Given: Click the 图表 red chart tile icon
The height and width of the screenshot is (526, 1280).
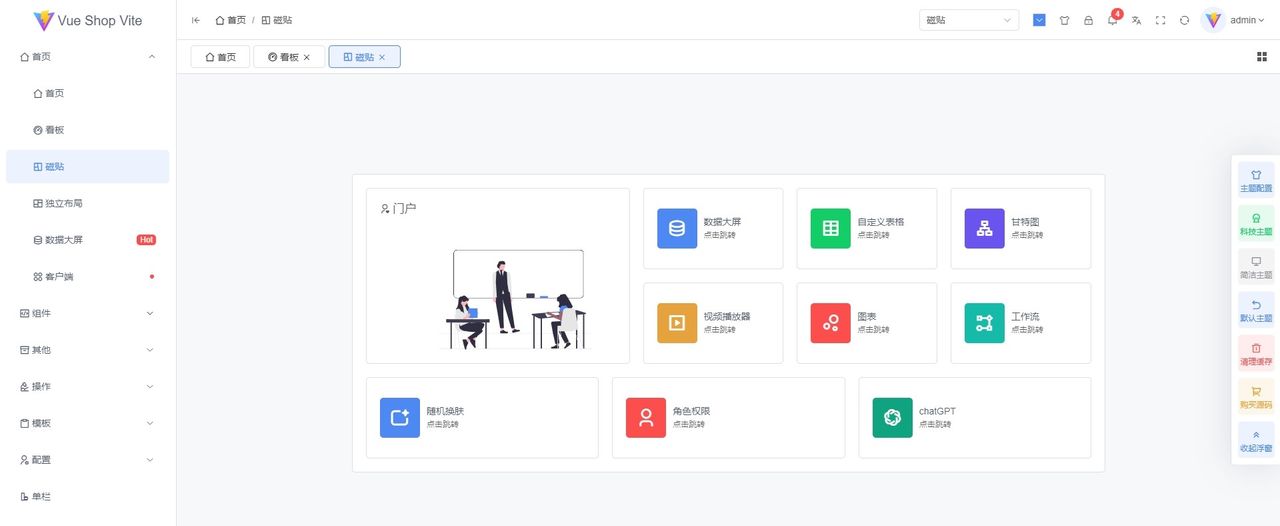Looking at the screenshot, I should click(831, 323).
